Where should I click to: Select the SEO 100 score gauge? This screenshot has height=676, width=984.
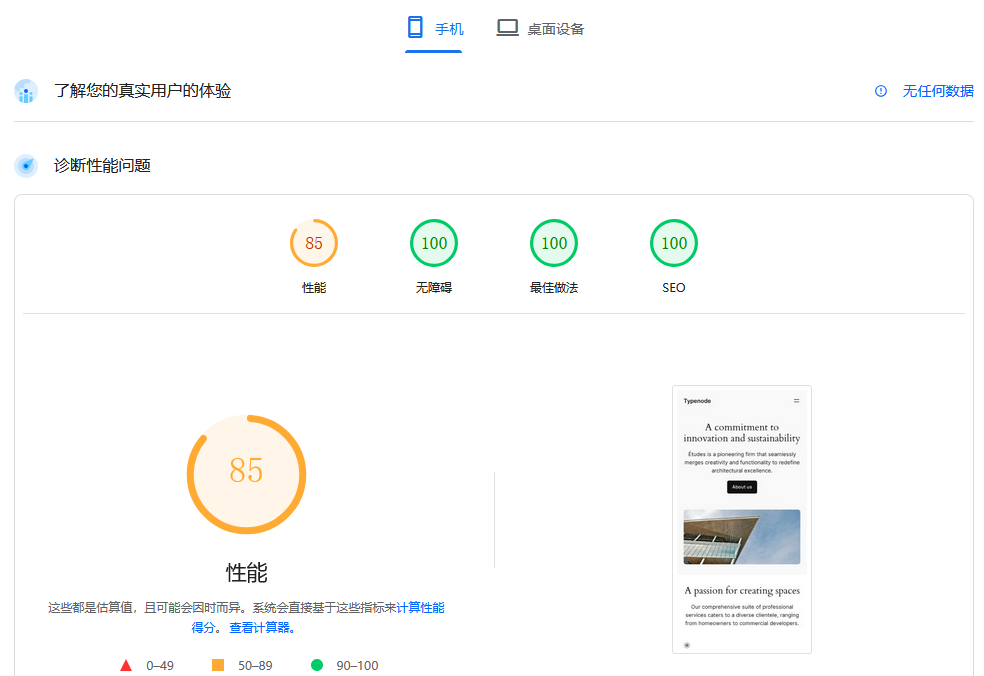[674, 243]
